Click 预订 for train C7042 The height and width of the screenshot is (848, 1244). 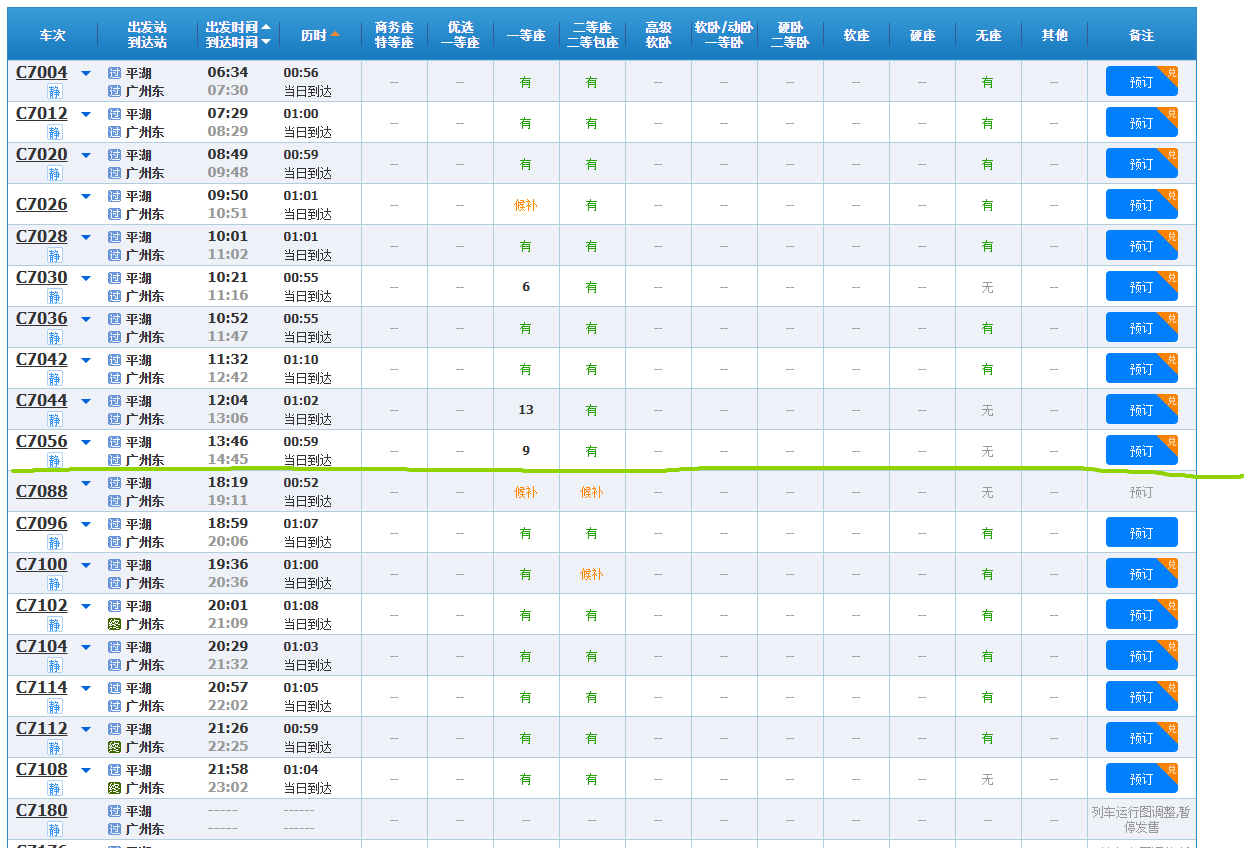pos(1141,369)
